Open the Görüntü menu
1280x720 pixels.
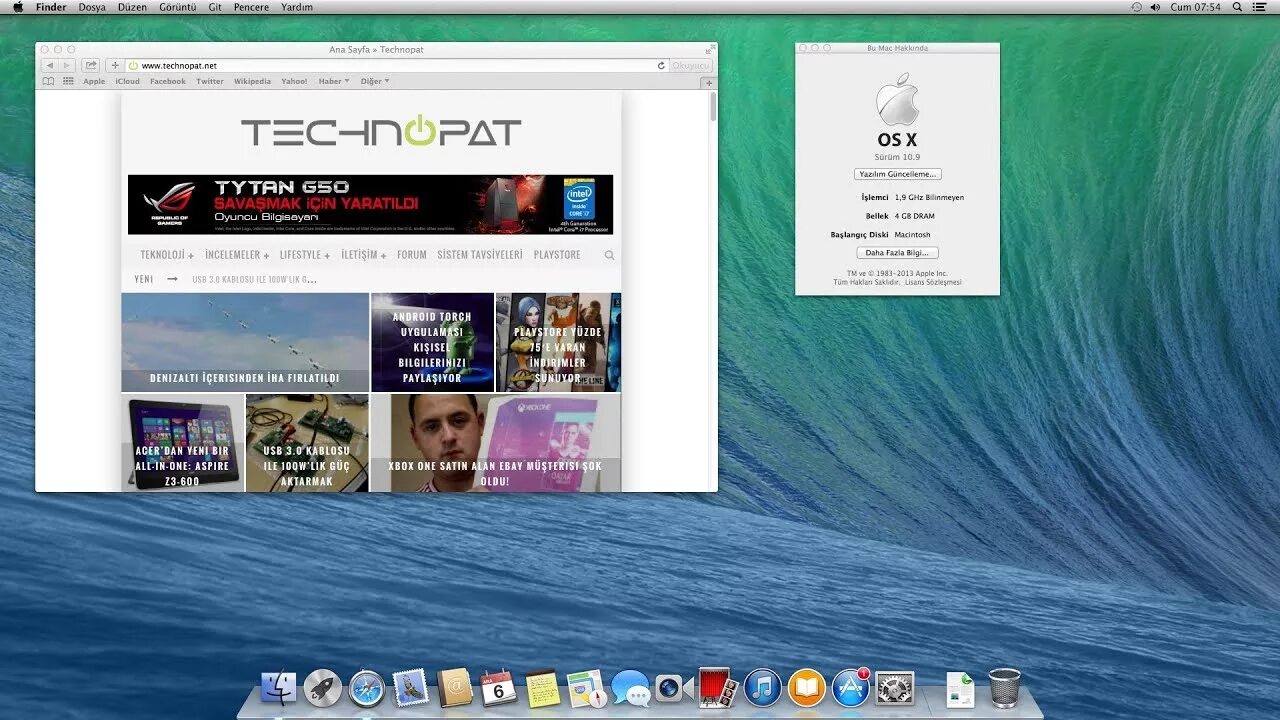pyautogui.click(x=178, y=7)
